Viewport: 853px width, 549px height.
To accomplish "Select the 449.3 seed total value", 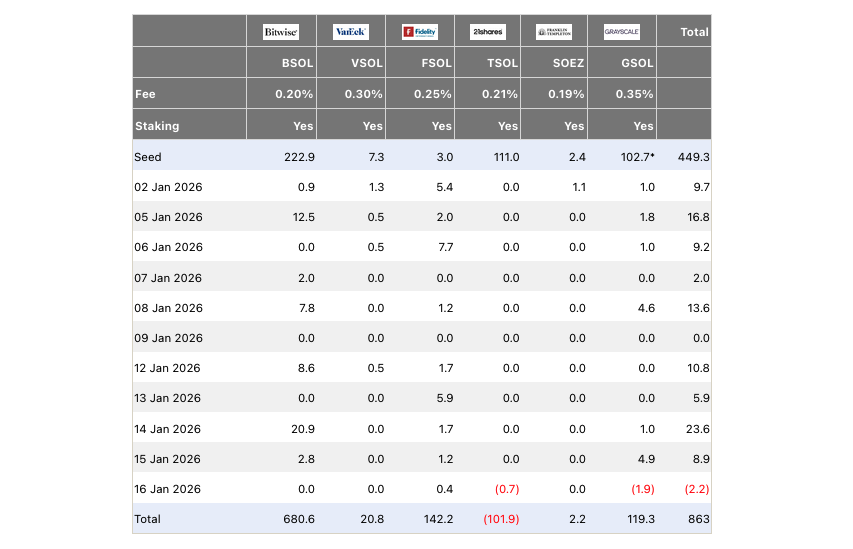I will point(693,157).
